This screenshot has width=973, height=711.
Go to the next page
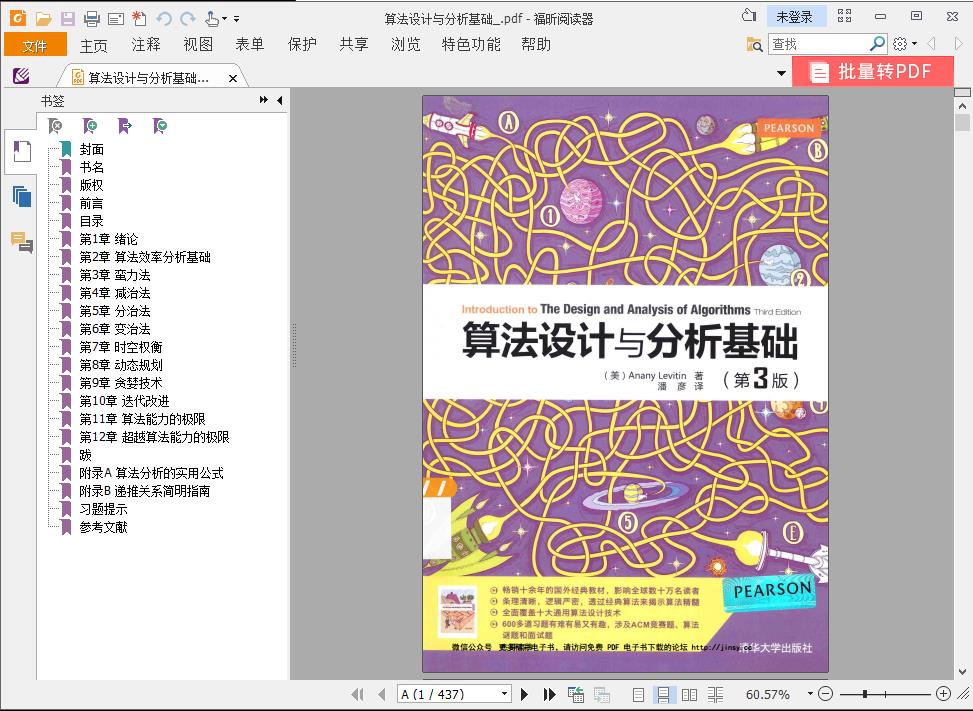524,694
